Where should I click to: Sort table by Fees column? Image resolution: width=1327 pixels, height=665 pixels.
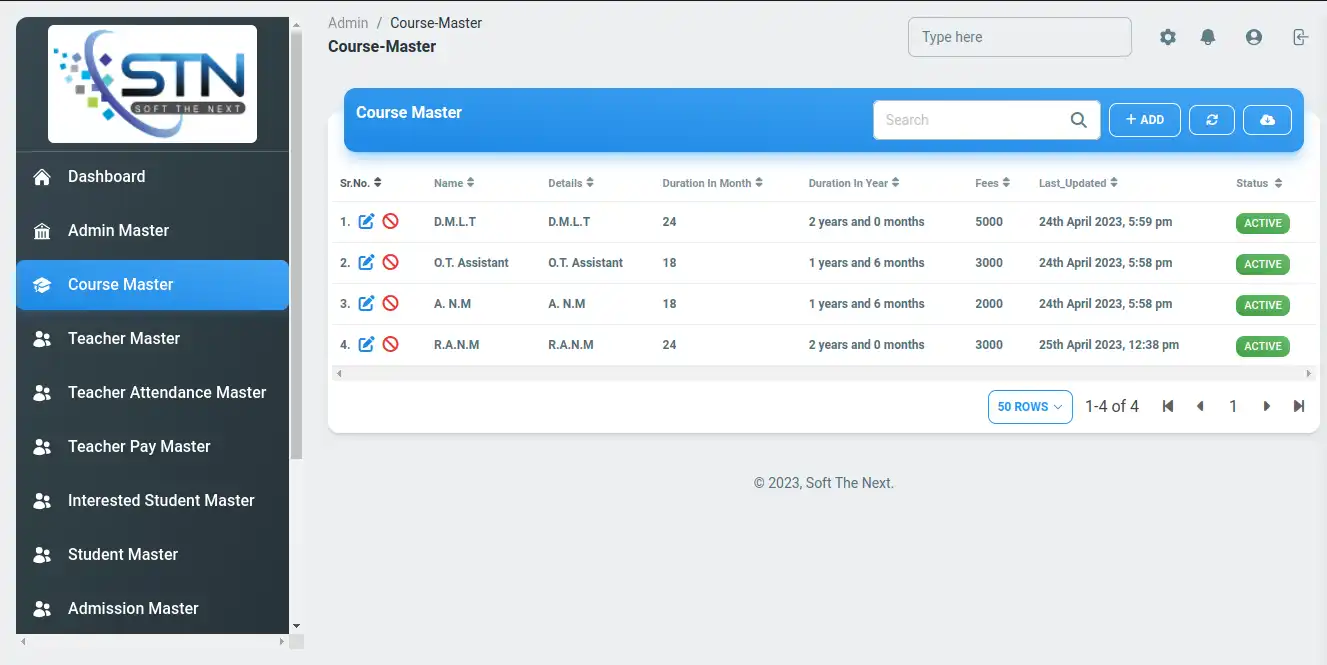992,183
